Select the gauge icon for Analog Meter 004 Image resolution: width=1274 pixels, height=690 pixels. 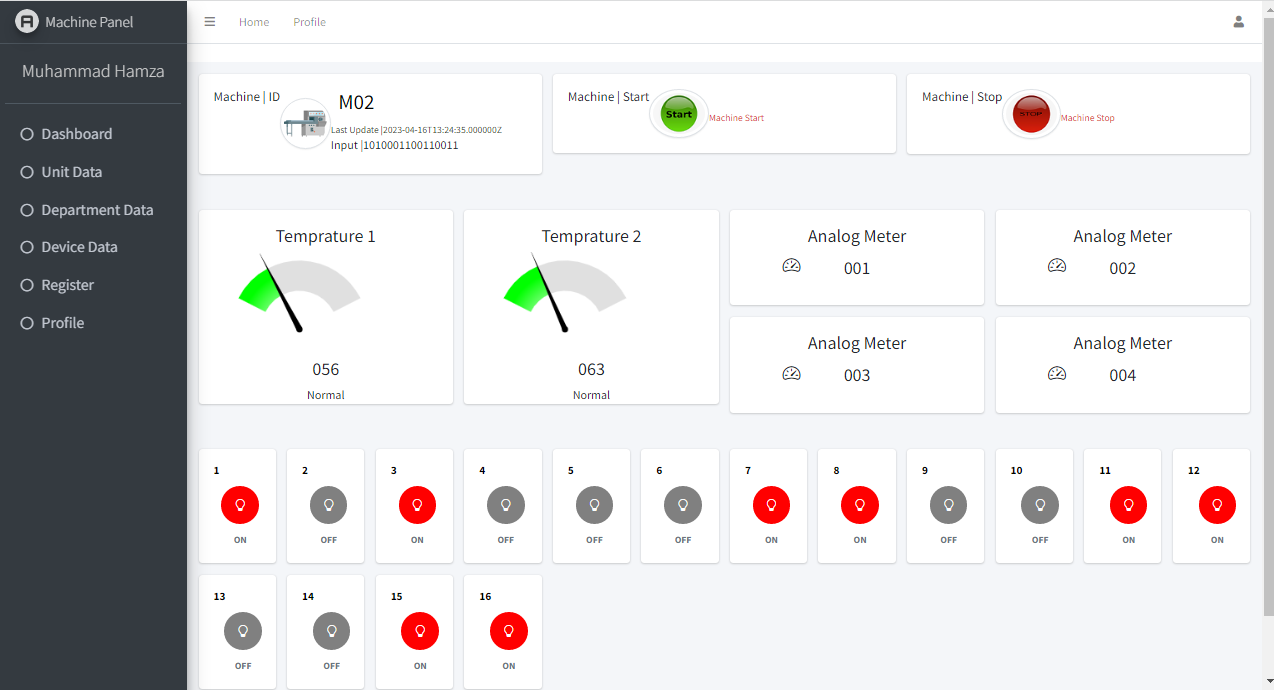1057,373
